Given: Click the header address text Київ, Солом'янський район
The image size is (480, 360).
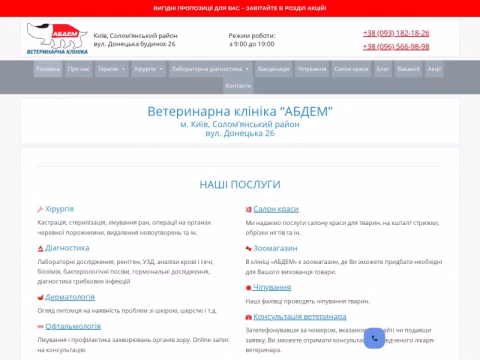Looking at the screenshot, I should coord(135,36).
